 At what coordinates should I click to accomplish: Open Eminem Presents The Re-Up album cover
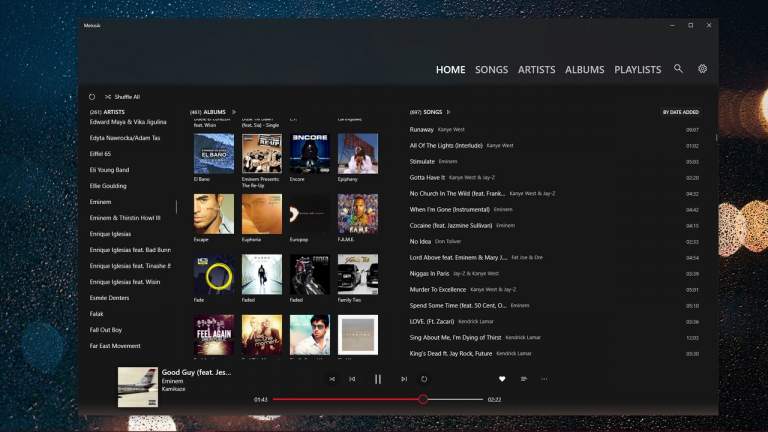point(262,153)
